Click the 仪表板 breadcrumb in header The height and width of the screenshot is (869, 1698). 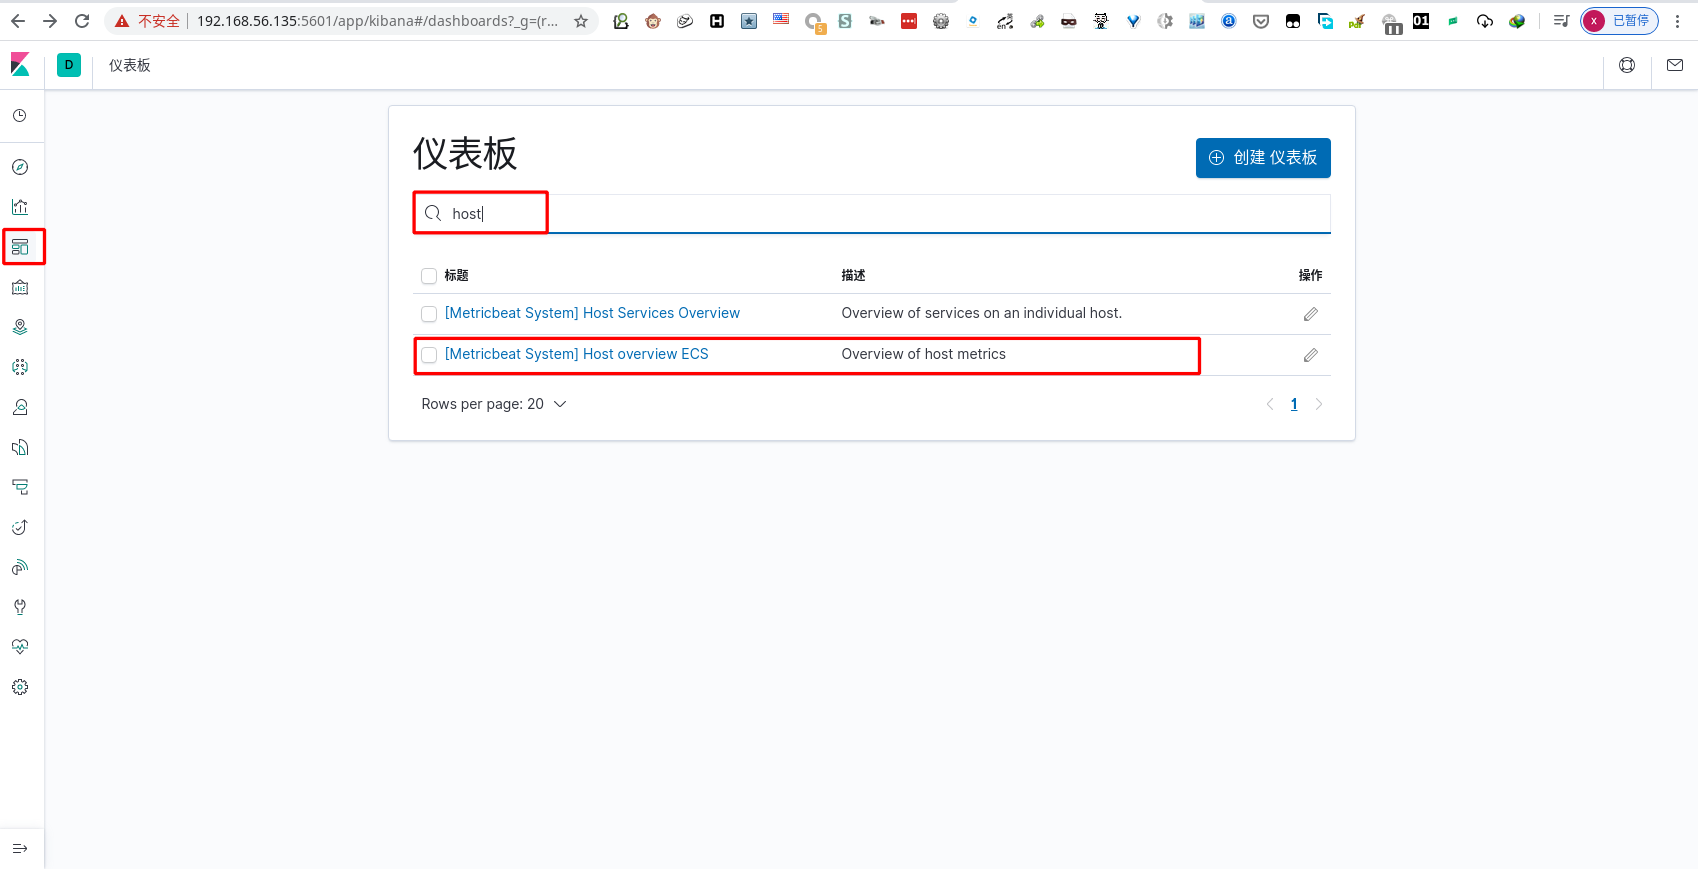coord(130,65)
